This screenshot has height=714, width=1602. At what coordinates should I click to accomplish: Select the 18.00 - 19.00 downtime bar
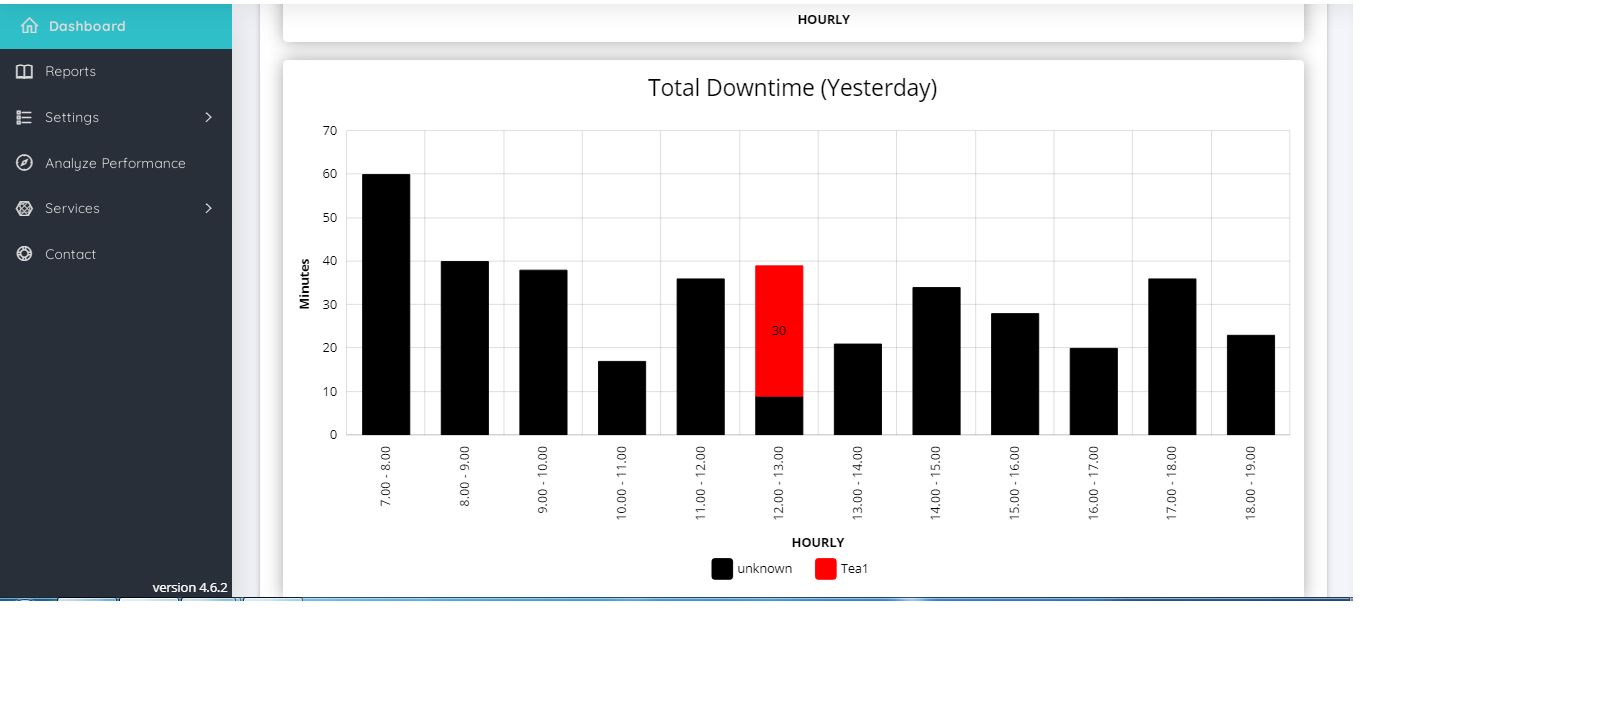pyautogui.click(x=1251, y=385)
